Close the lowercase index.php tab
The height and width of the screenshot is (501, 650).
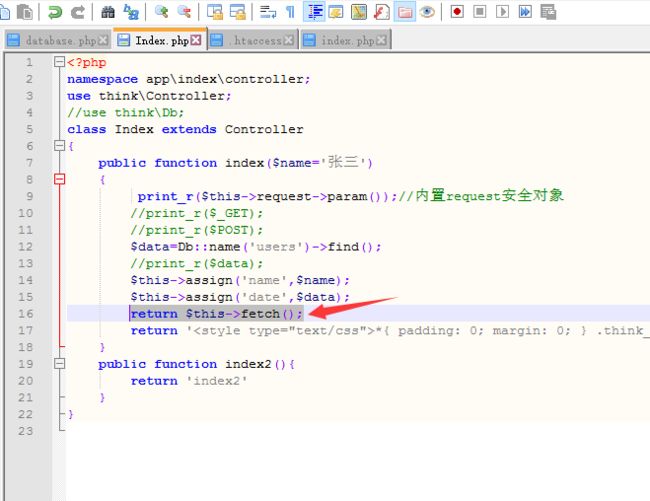(382, 40)
